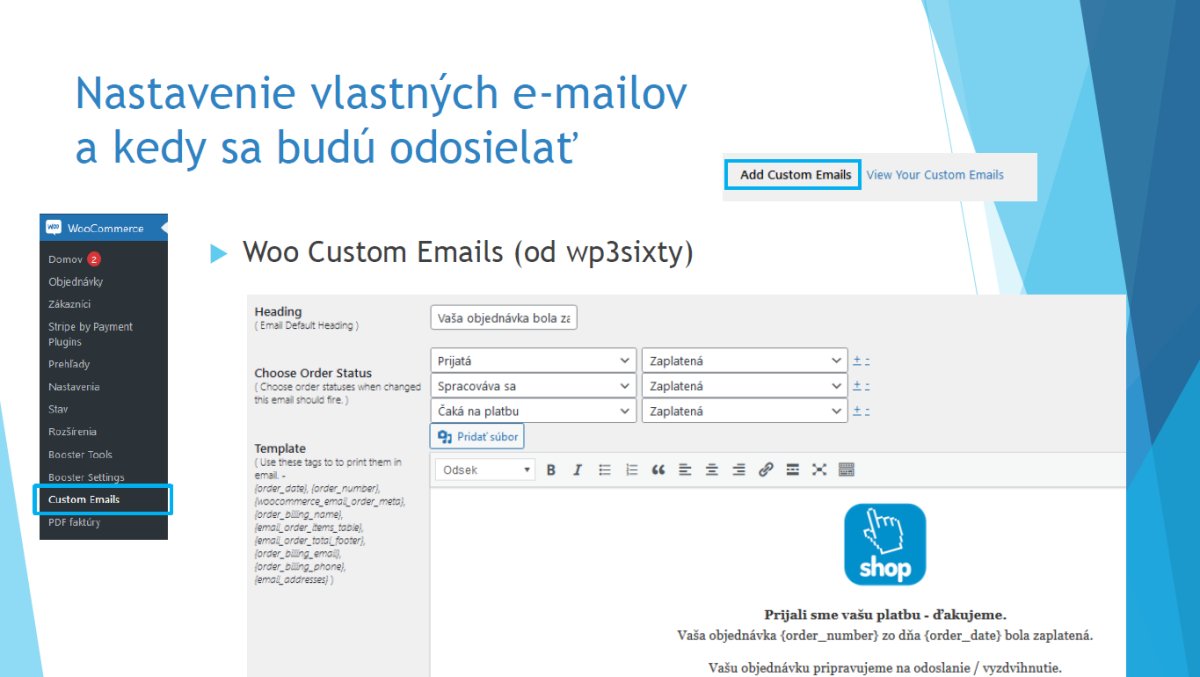Add a status row after Spracováva sa row
This screenshot has height=677, width=1200.
[x=857, y=386]
